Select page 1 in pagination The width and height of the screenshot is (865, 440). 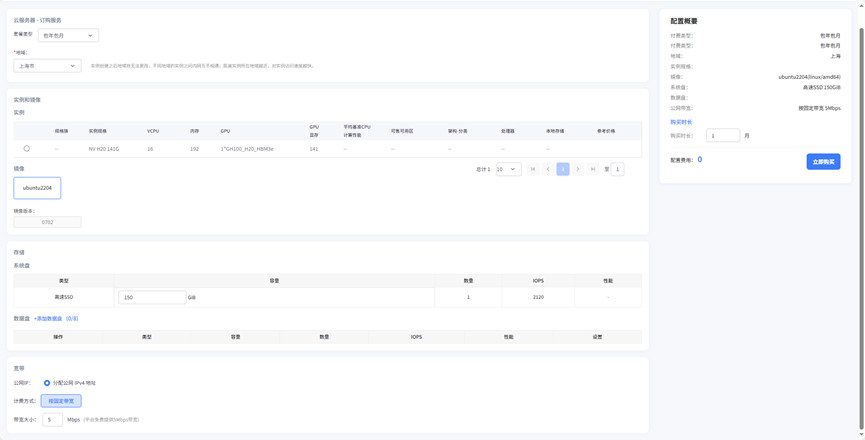point(563,169)
